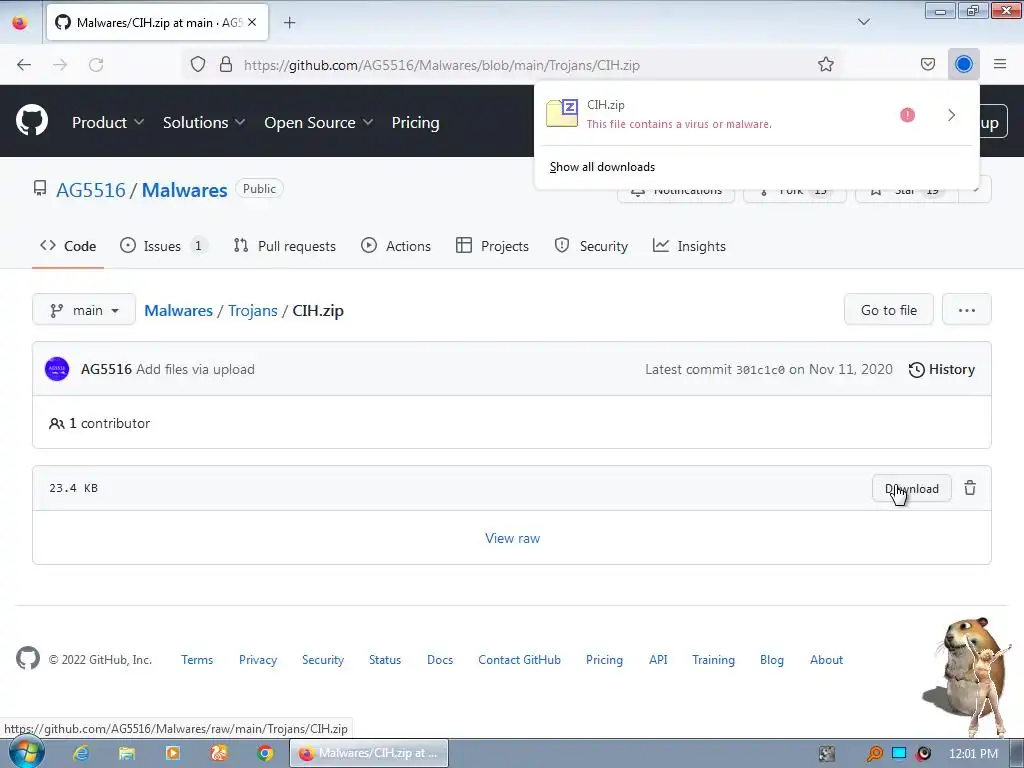The image size is (1024, 768).
Task: Open the Firefox hamburger application menu
Action: 1000,64
